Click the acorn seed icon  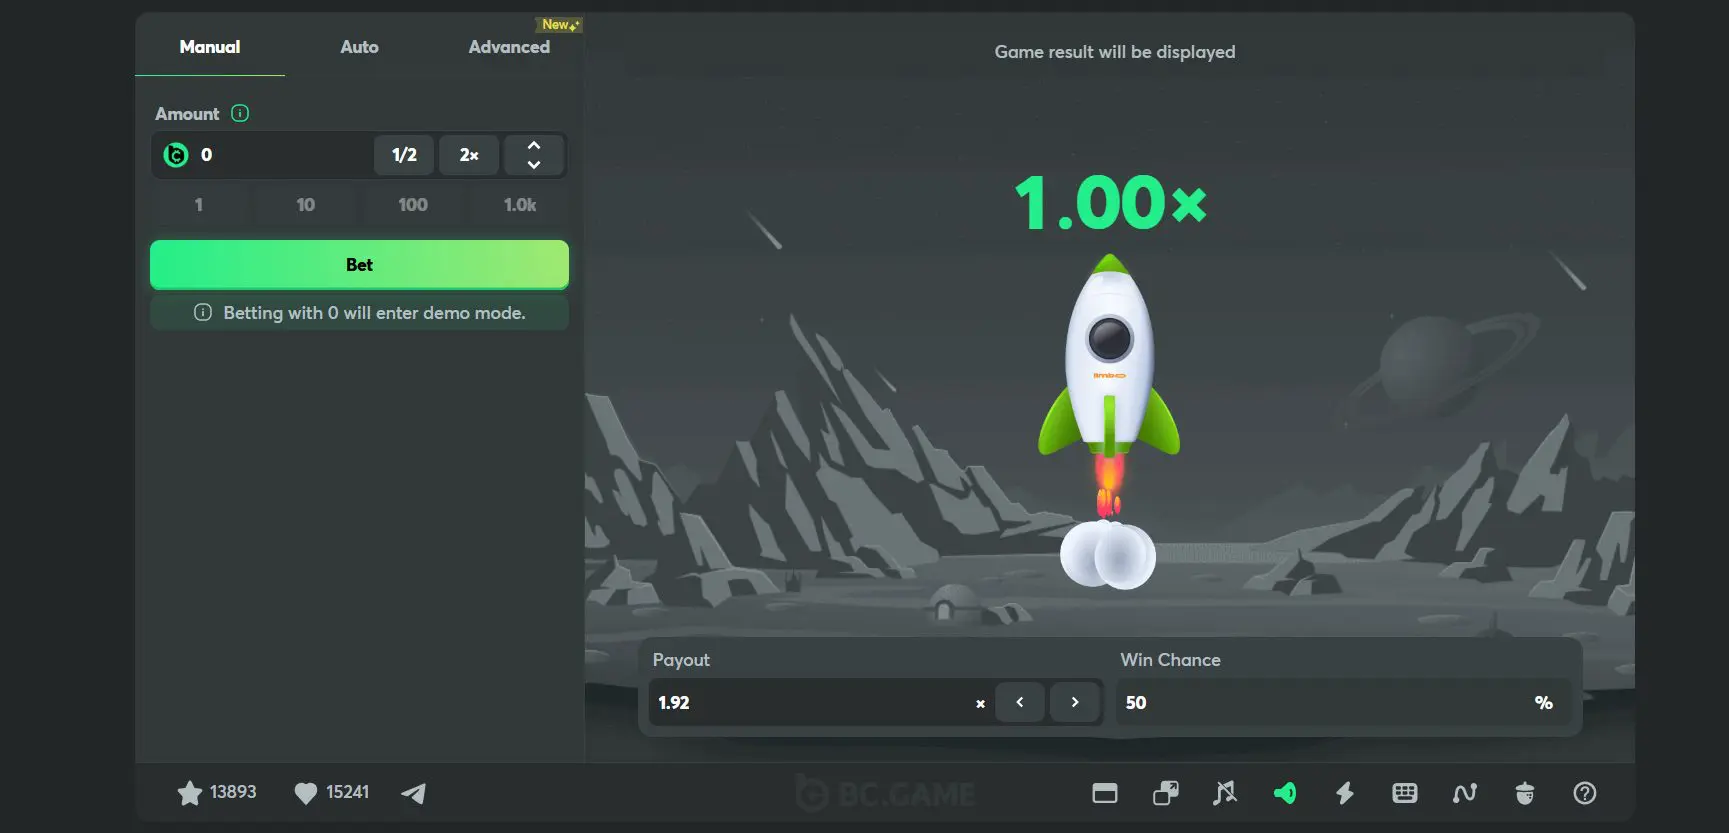coord(1524,793)
